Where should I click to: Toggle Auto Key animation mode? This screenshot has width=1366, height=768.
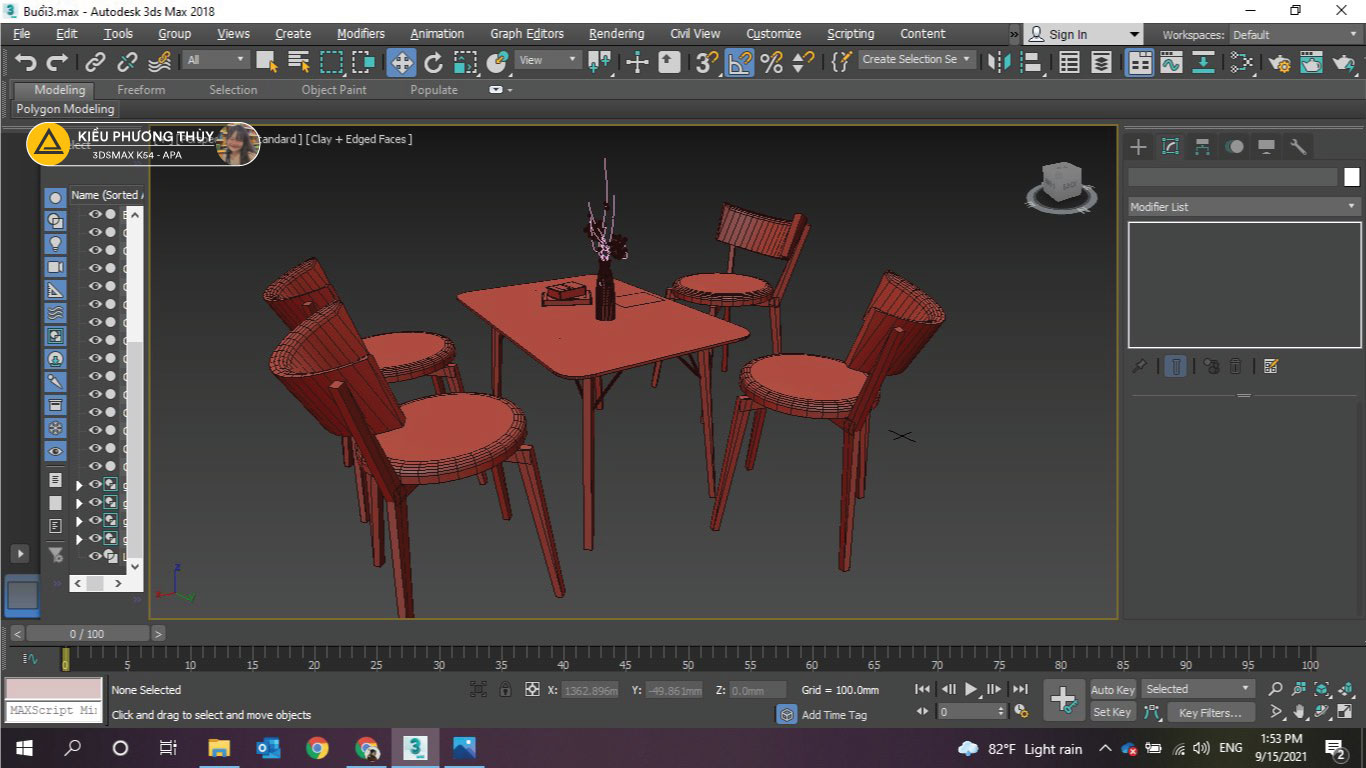(x=1112, y=690)
